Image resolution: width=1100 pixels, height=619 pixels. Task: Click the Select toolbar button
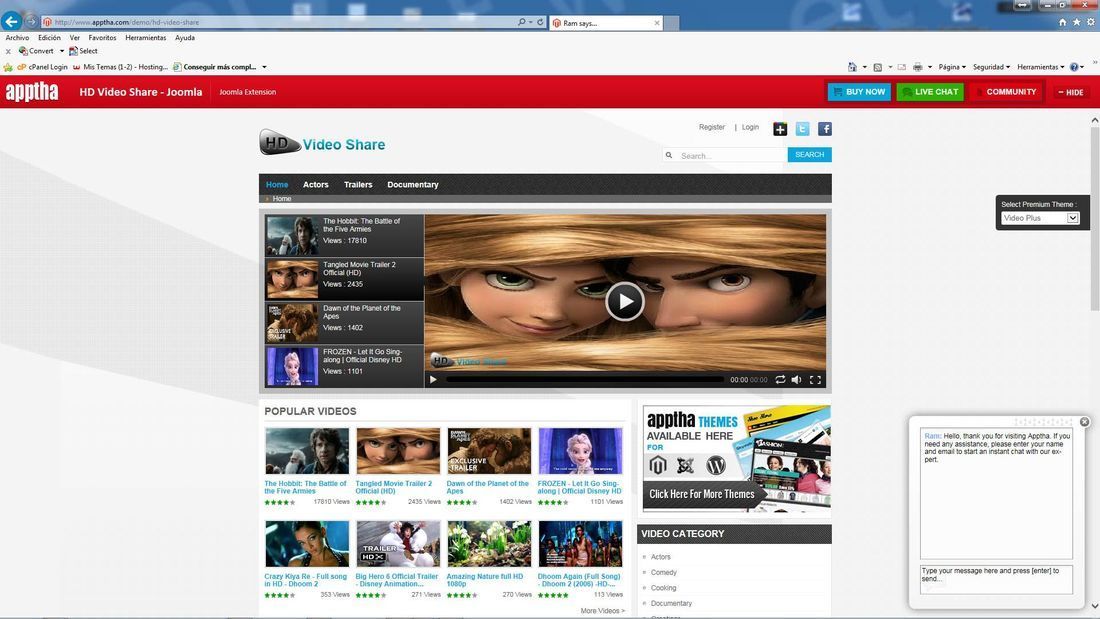(x=83, y=51)
